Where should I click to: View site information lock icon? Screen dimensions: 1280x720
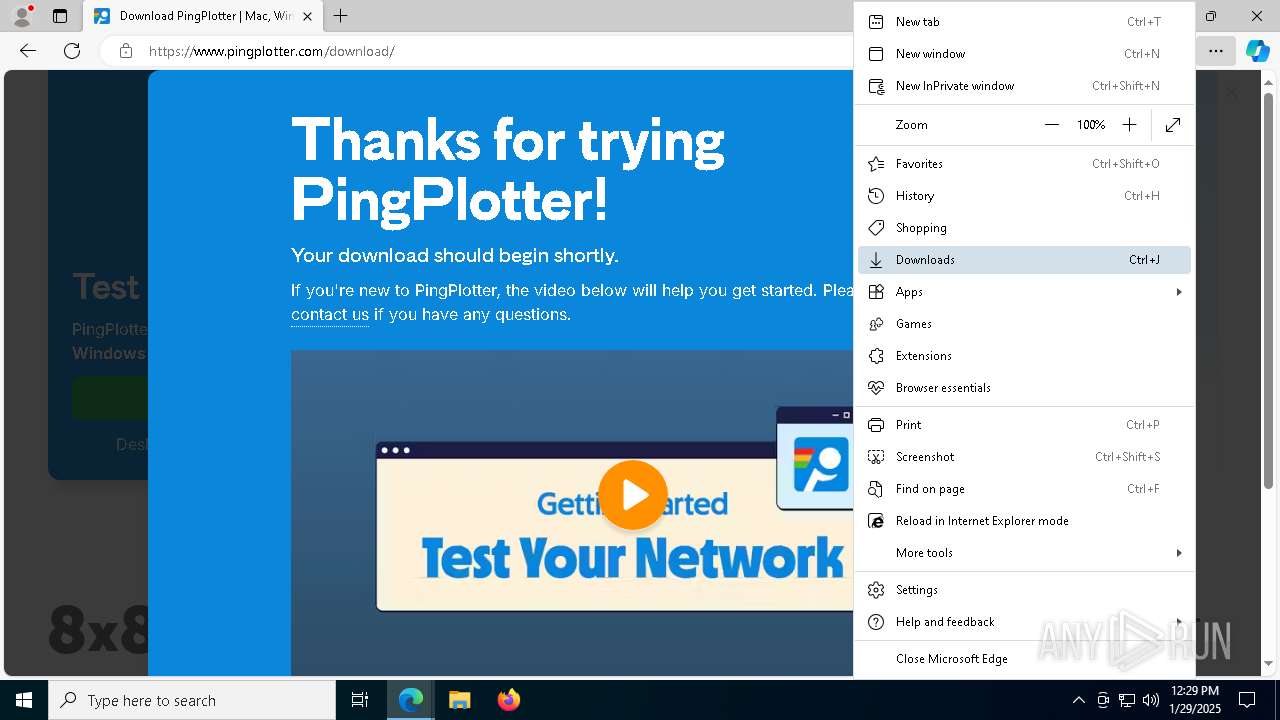(x=125, y=51)
